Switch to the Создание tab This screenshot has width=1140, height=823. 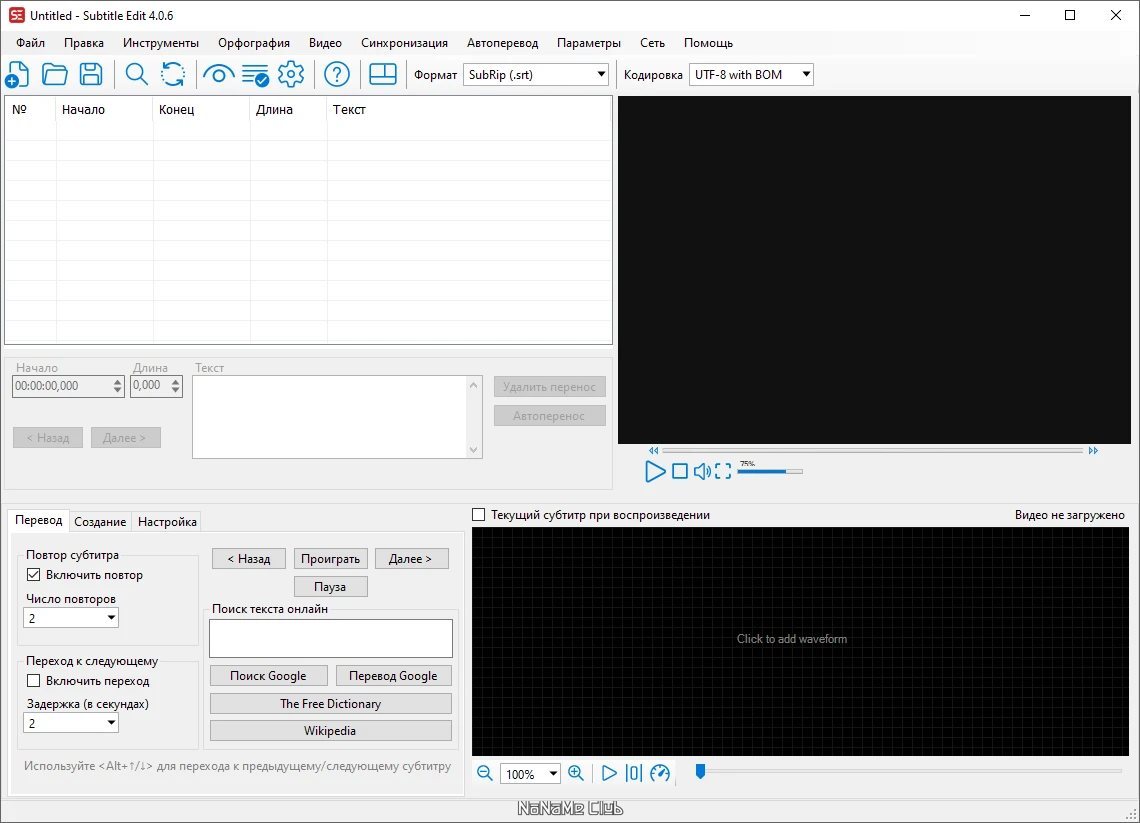[x=100, y=521]
